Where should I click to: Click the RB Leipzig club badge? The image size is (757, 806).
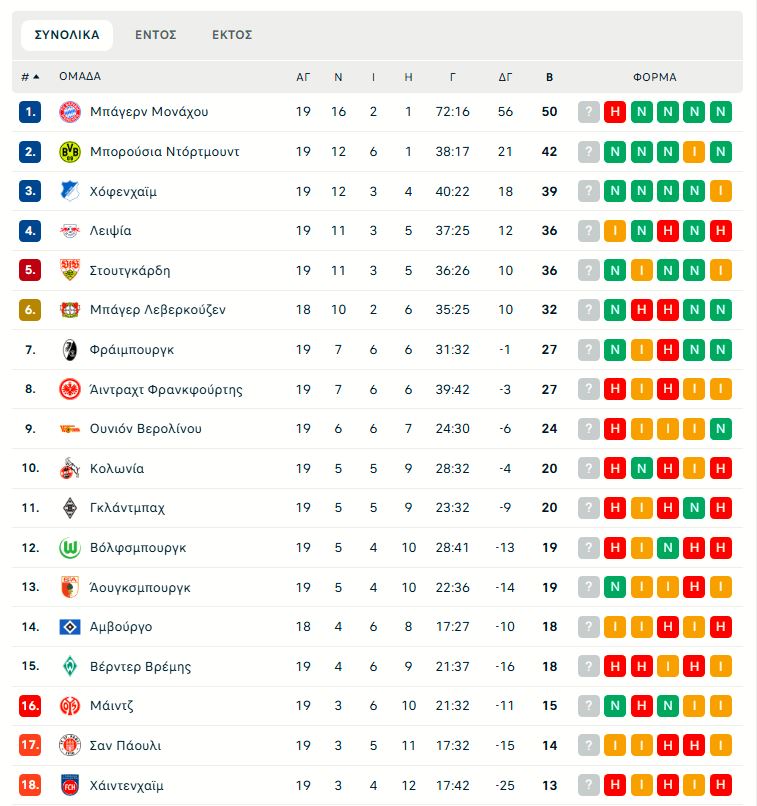pos(67,230)
